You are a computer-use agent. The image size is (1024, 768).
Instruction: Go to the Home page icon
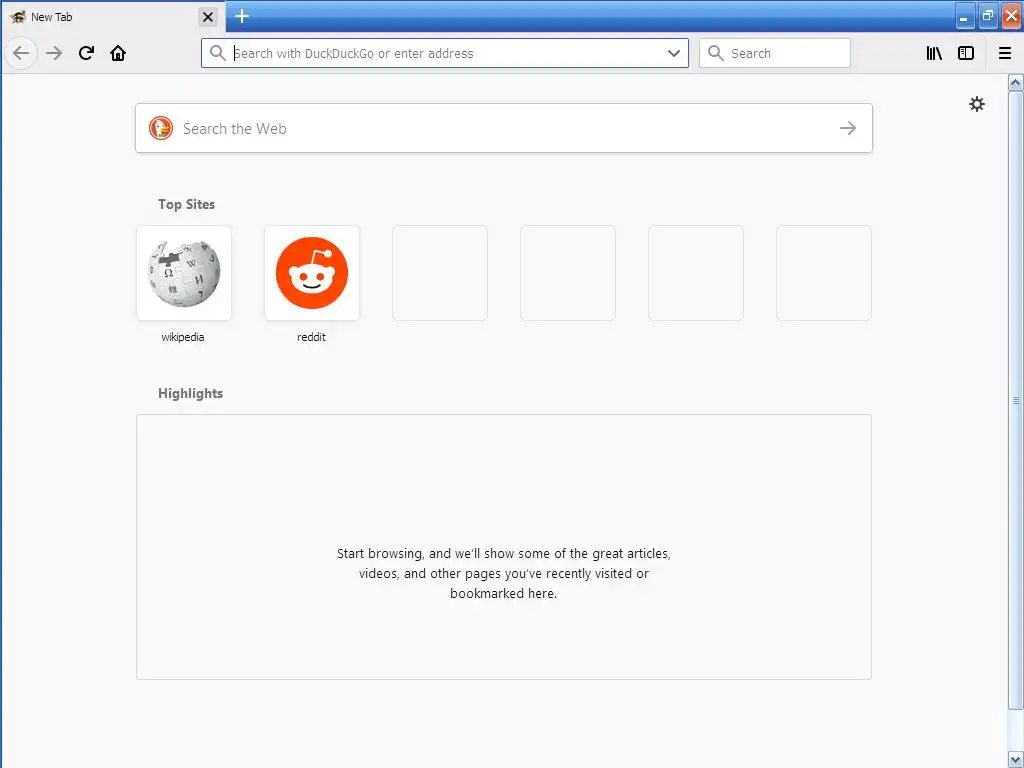coord(118,53)
